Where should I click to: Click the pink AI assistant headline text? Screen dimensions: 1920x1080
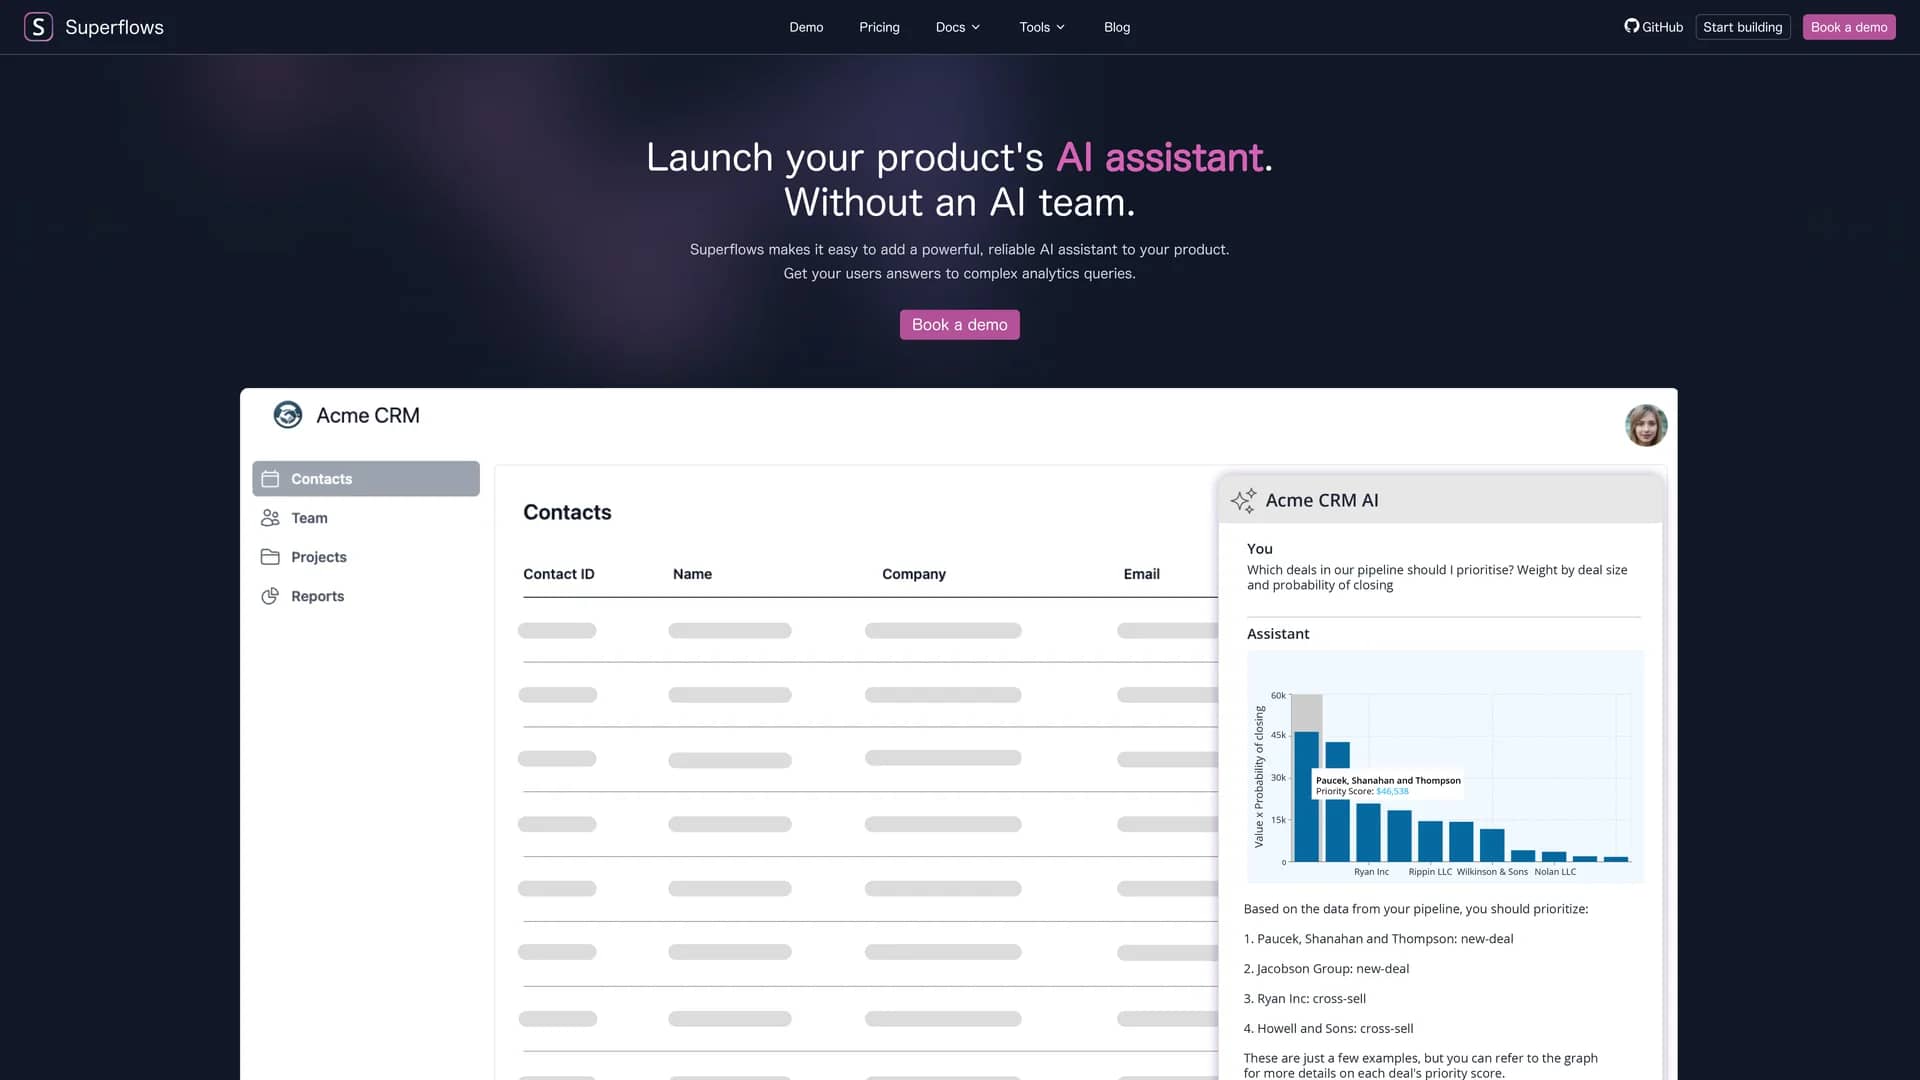(x=1159, y=158)
